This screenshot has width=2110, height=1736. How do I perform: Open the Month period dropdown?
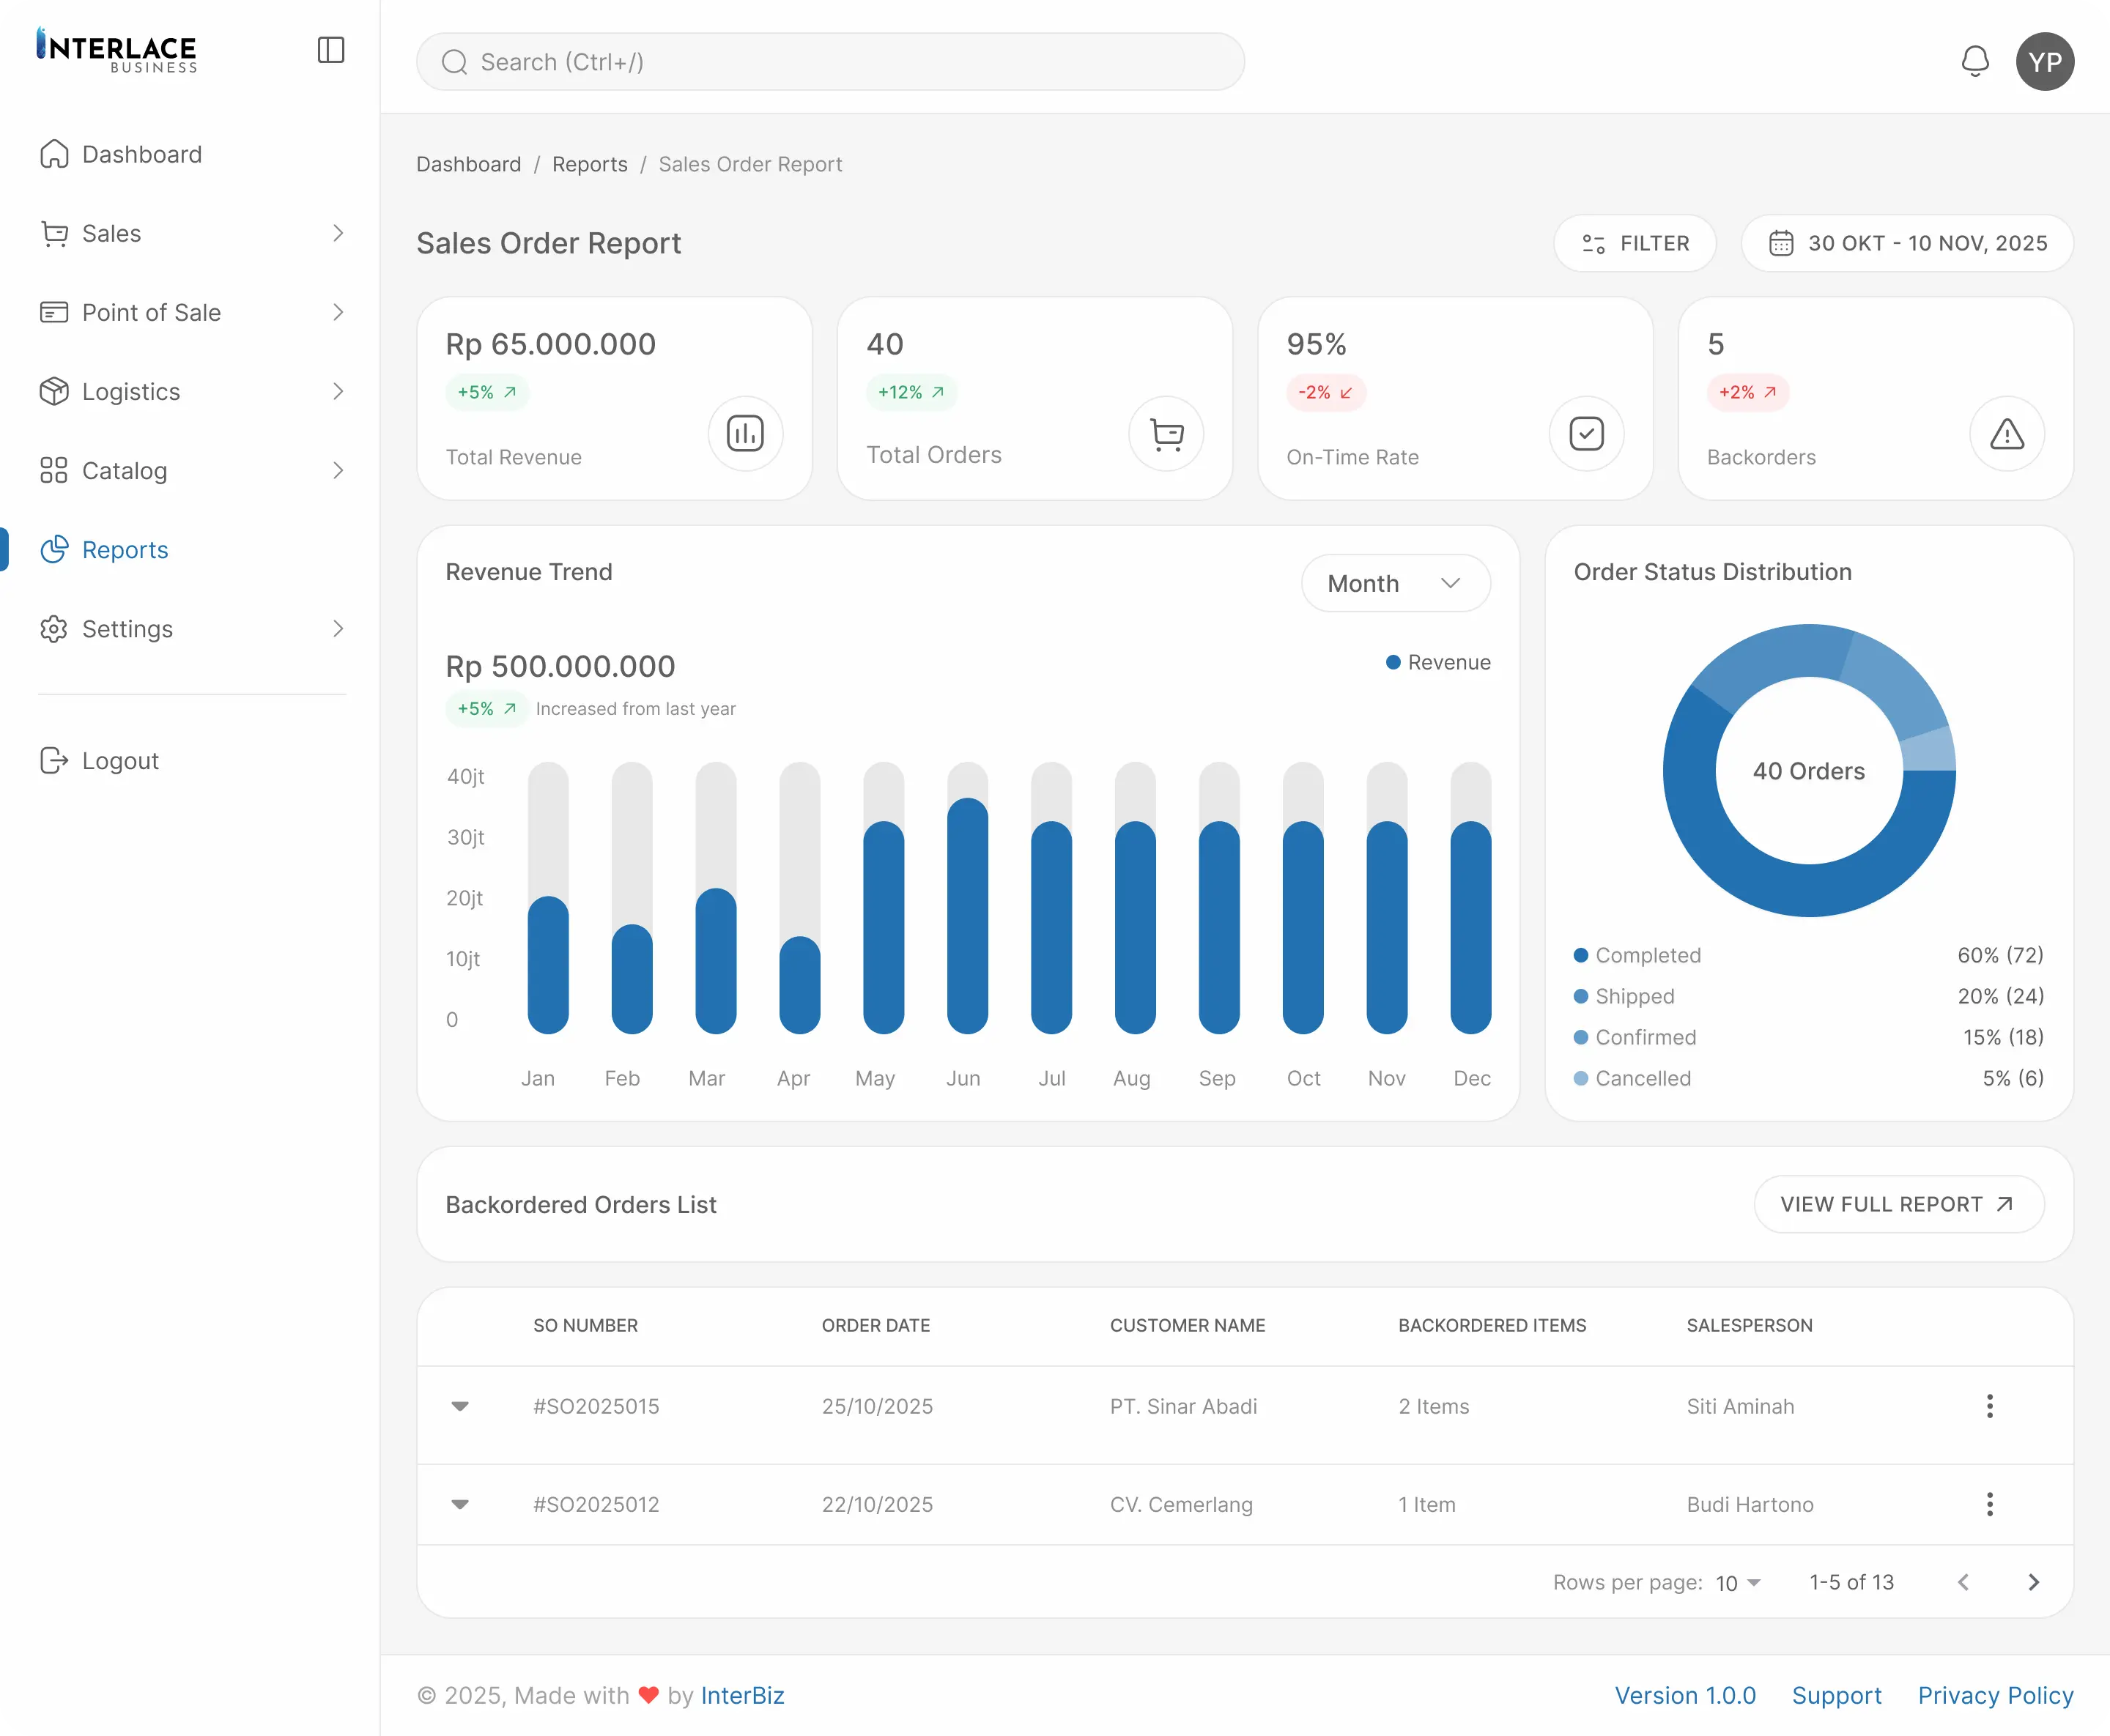point(1395,583)
